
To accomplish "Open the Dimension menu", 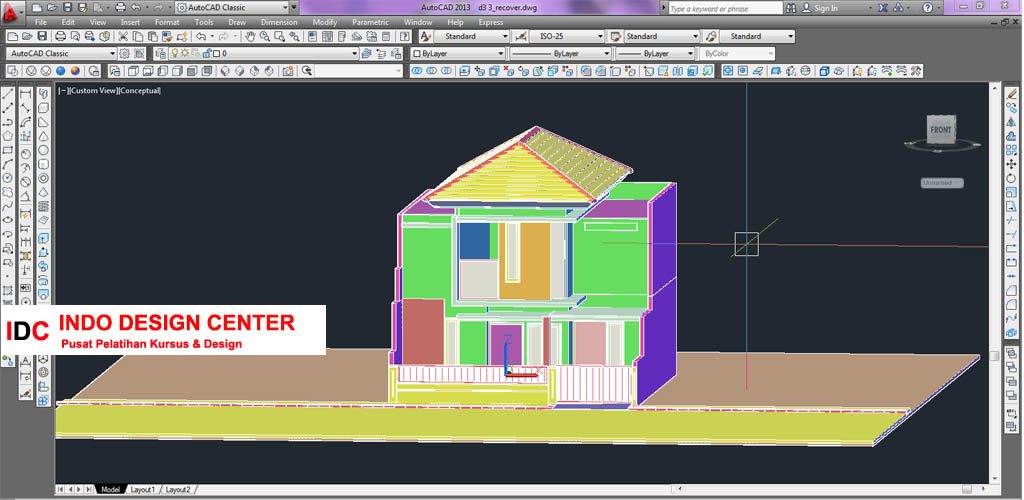I will pyautogui.click(x=279, y=22).
